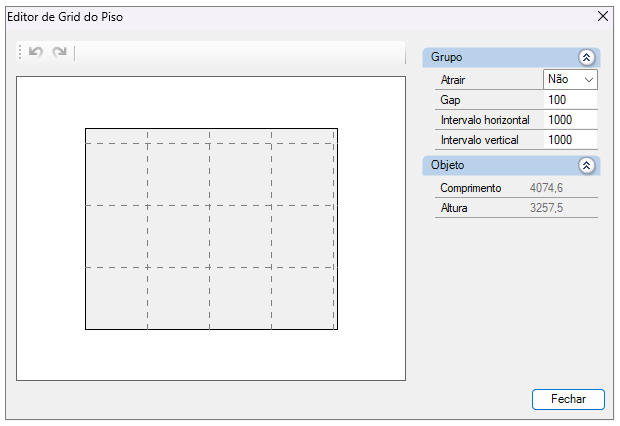The width and height of the screenshot is (620, 426).
Task: Click the Altura value field
Action: click(563, 208)
